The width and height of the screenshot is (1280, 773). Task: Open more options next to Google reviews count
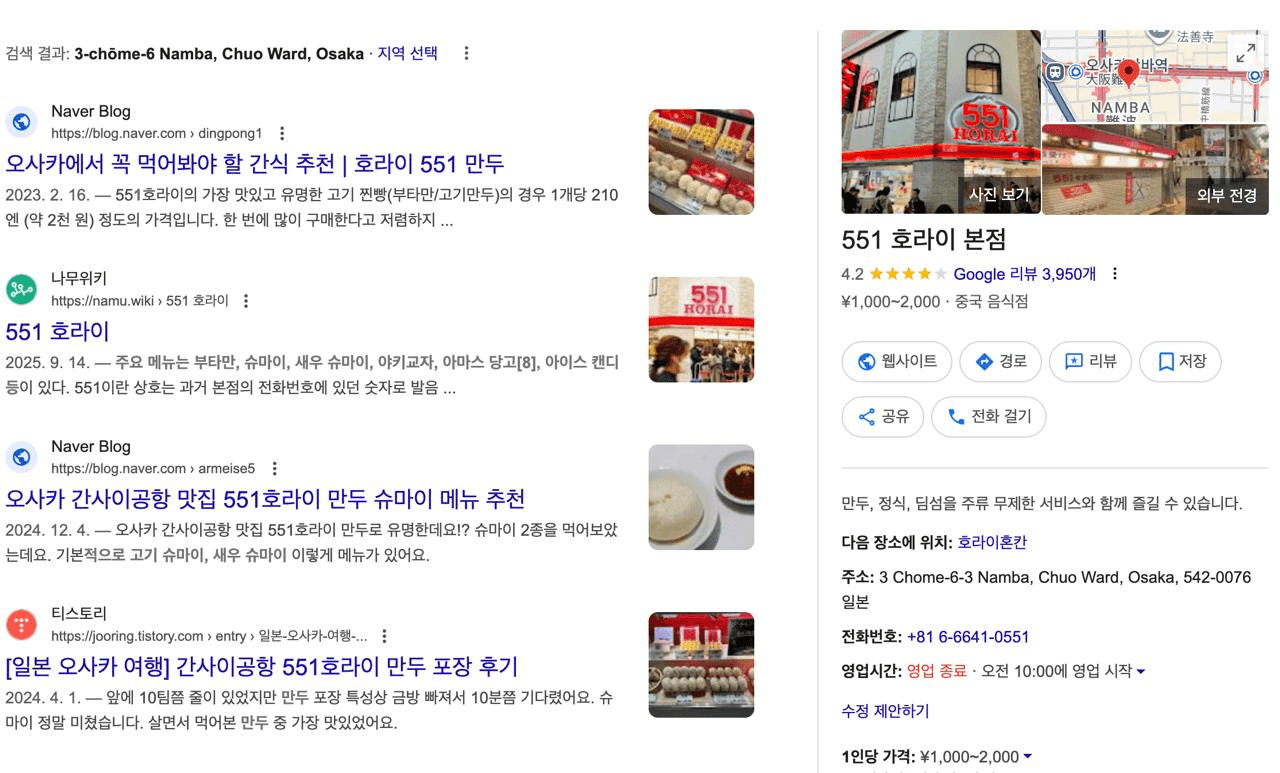pos(1115,274)
